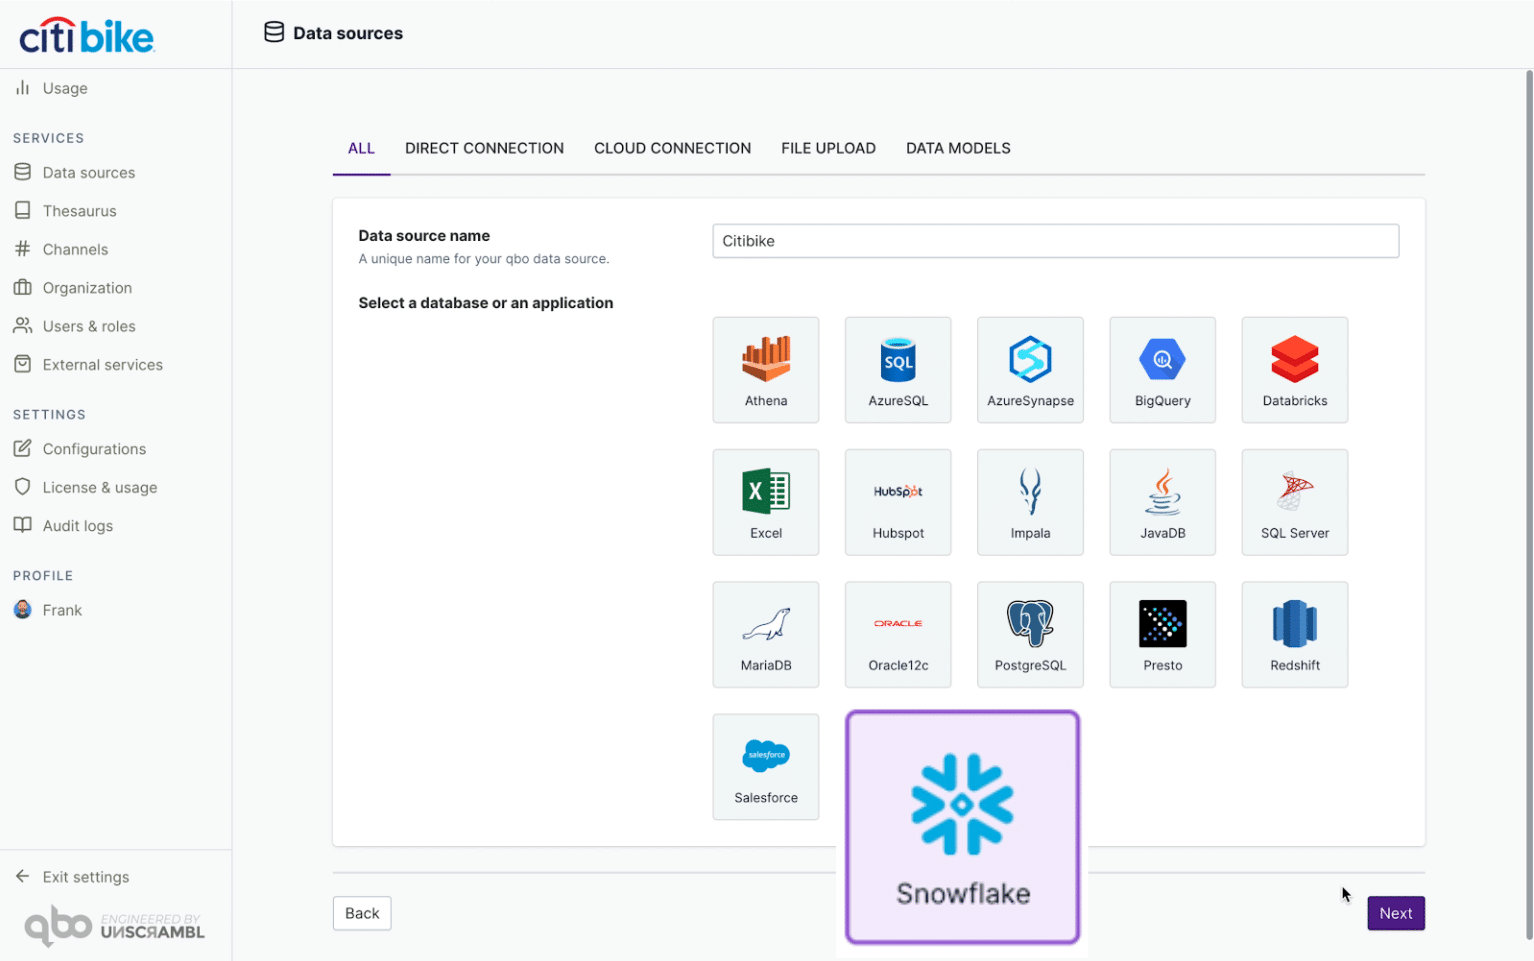Open Thesaurus in the sidebar

(79, 211)
